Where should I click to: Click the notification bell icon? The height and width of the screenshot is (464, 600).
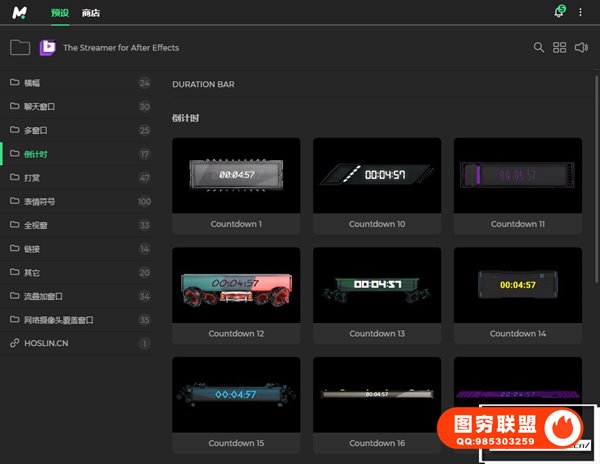[559, 12]
